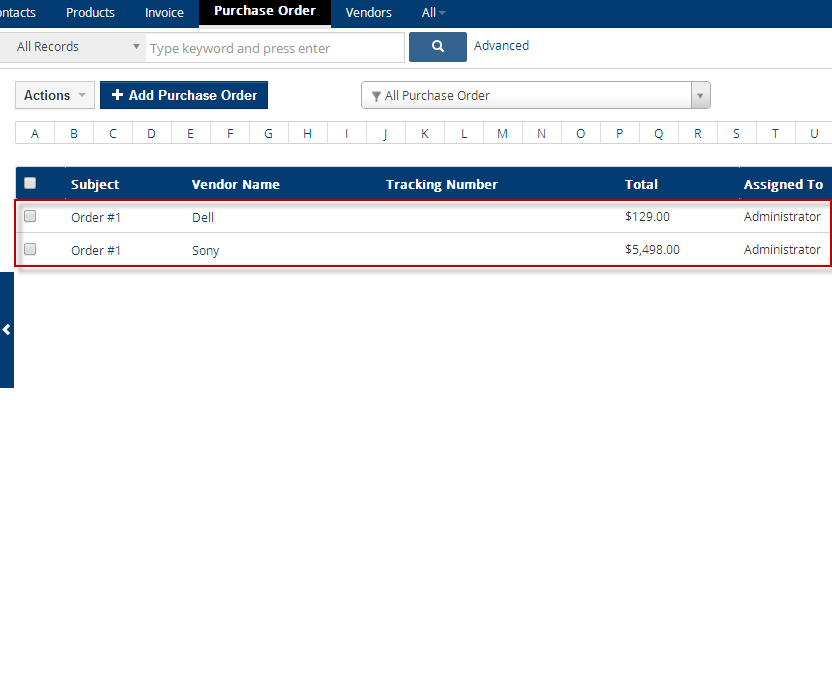Filter records by letter R
The width and height of the screenshot is (832, 676).
point(698,133)
